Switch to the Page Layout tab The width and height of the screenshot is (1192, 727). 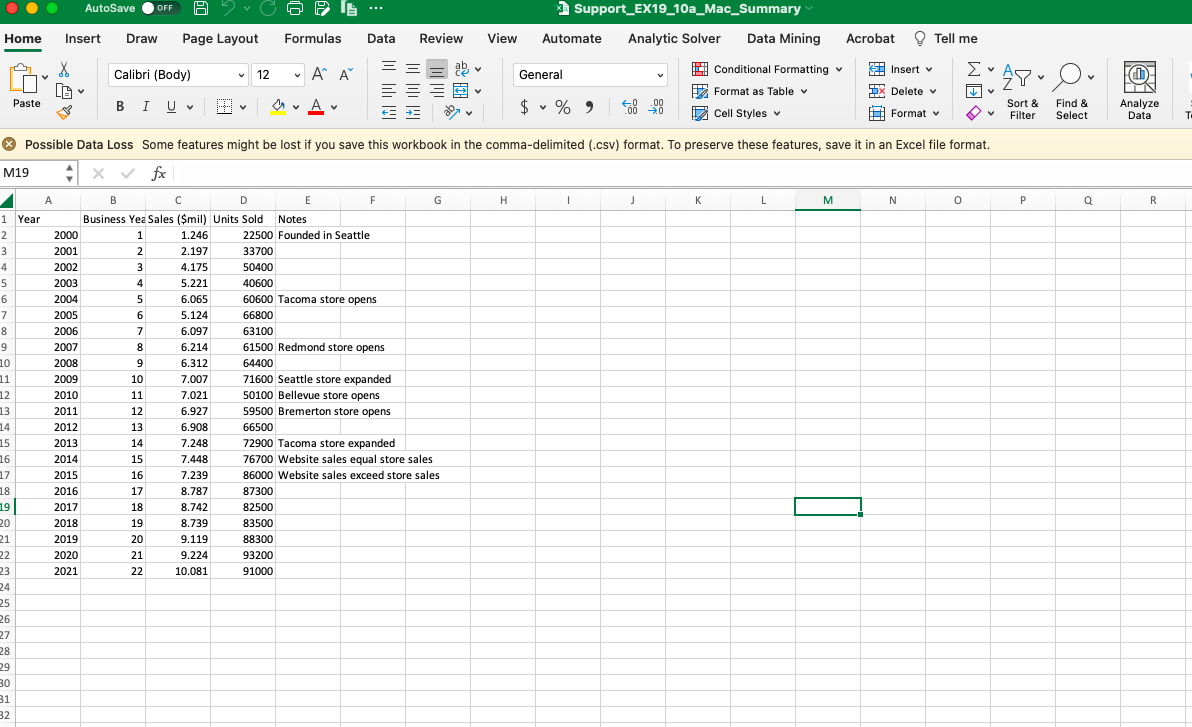[x=220, y=38]
